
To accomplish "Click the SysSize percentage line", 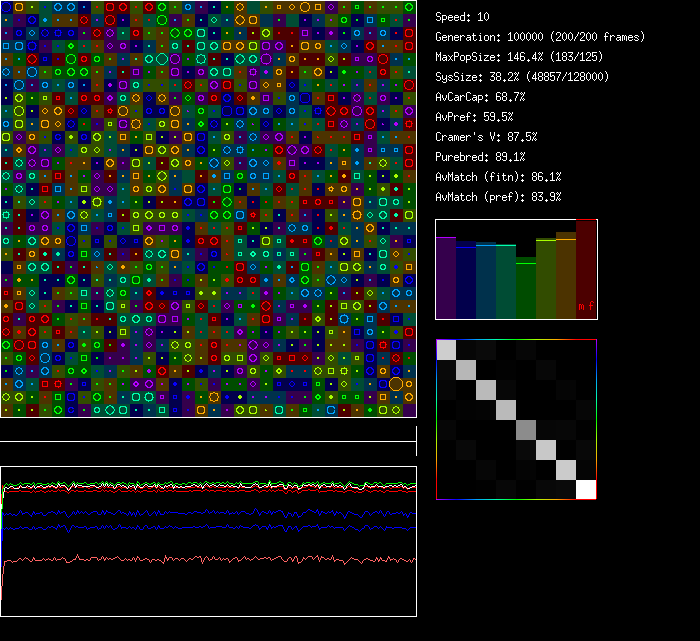I will tap(522, 77).
